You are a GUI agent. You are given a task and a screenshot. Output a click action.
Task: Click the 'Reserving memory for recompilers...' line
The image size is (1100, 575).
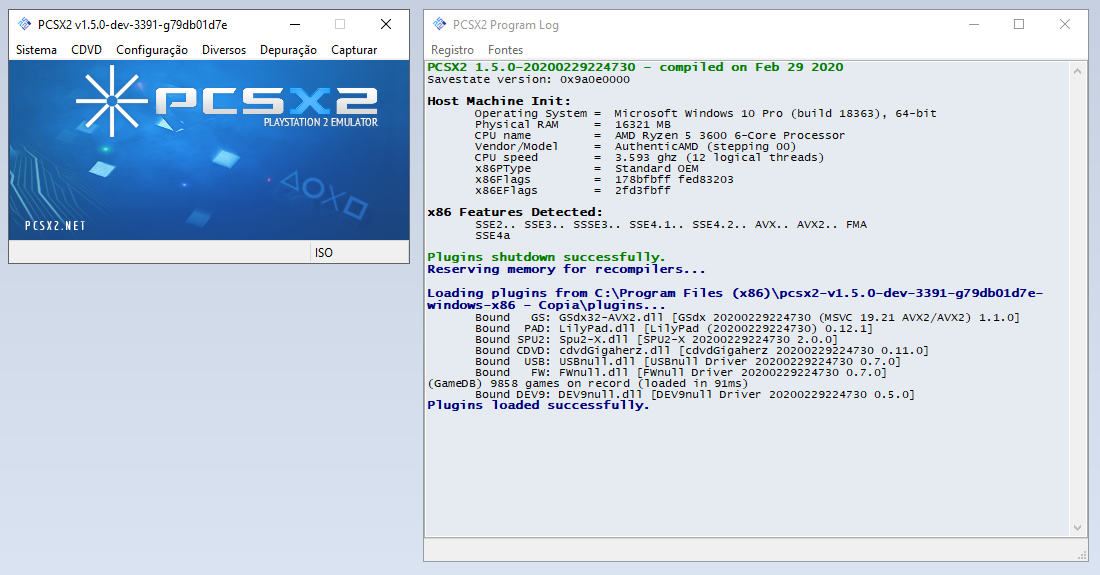point(566,269)
